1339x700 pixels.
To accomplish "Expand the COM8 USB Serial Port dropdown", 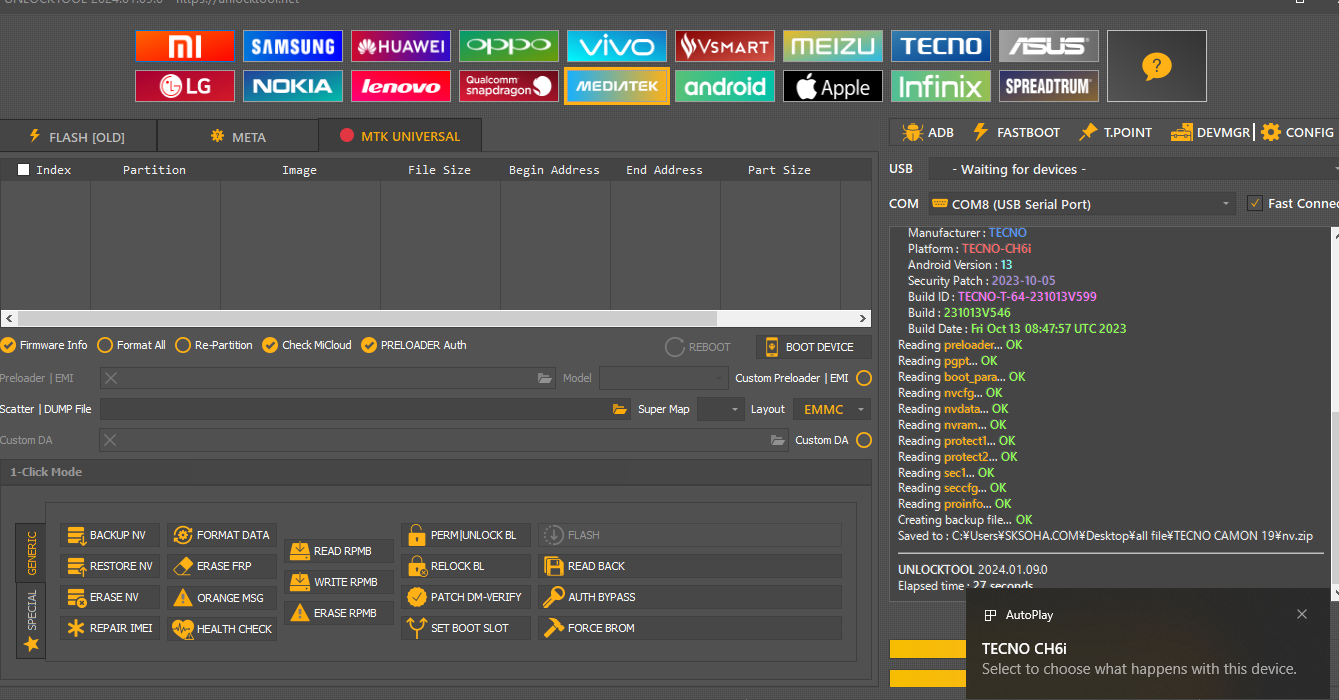I will pyautogui.click(x=1082, y=204).
